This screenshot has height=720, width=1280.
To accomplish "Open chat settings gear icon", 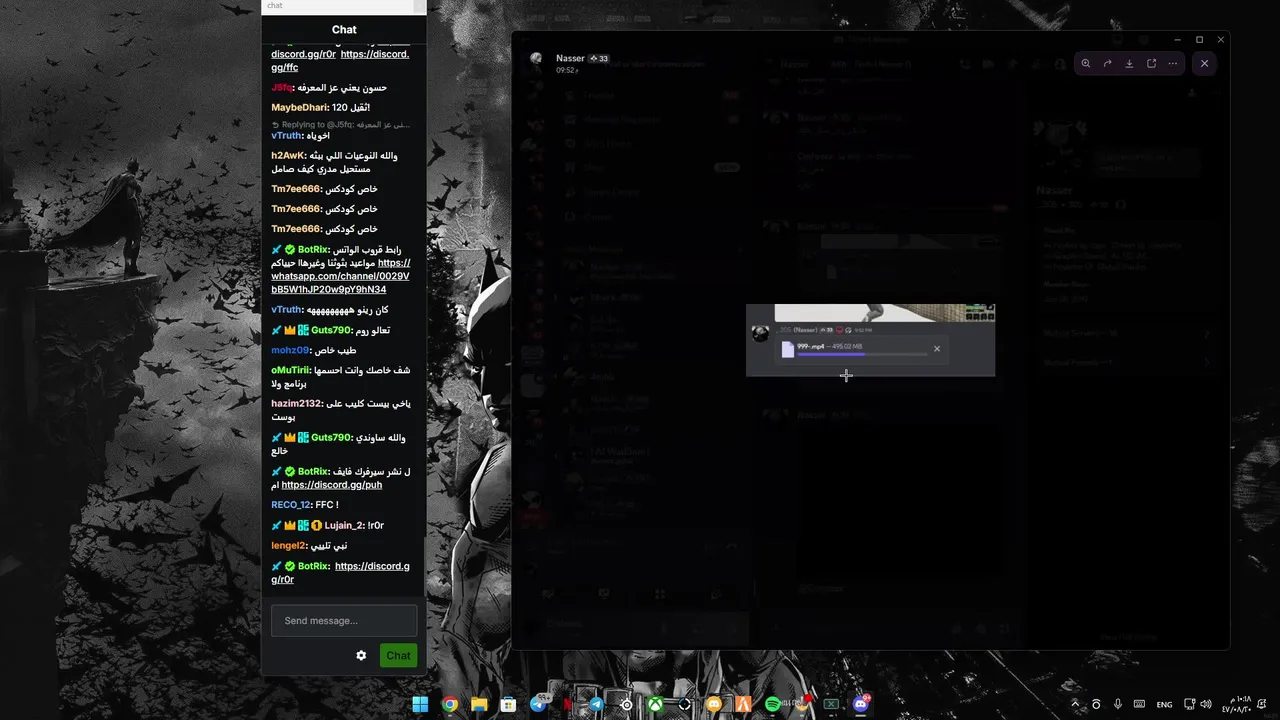I will (361, 656).
